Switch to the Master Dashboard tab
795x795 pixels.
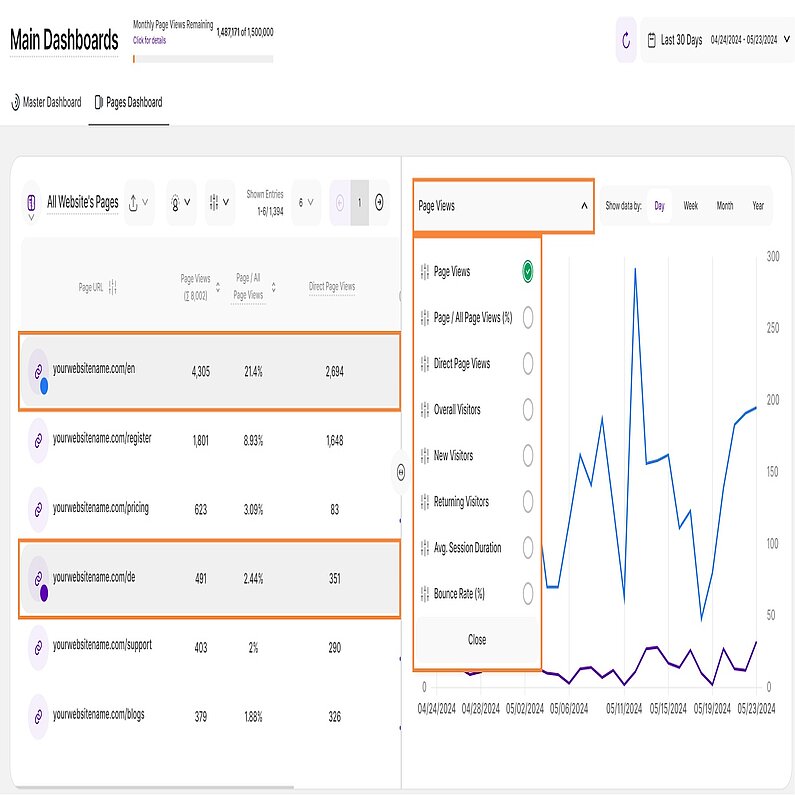pos(45,102)
